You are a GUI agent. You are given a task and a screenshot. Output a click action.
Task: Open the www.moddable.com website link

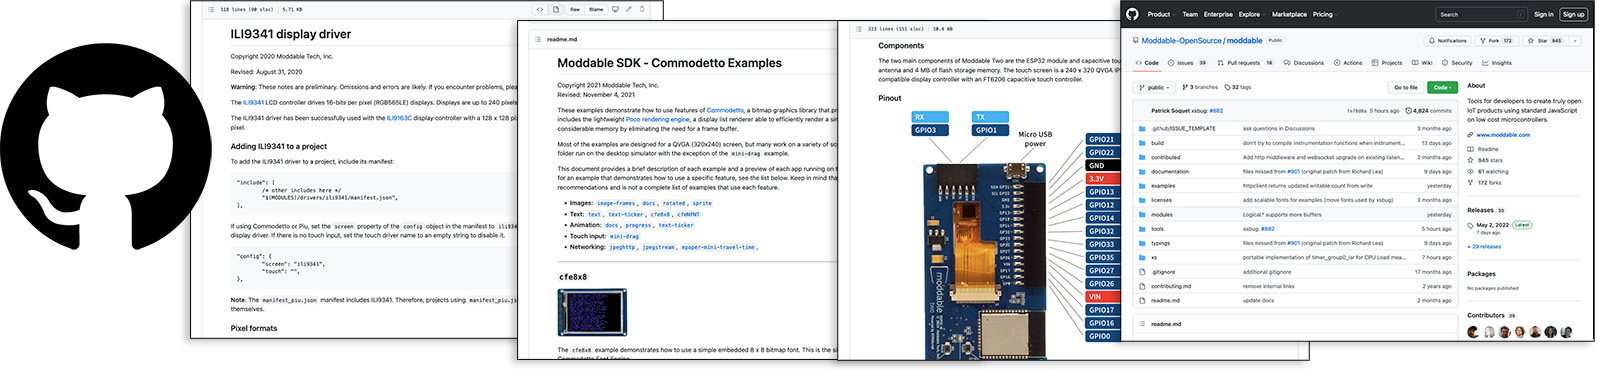coord(1503,135)
